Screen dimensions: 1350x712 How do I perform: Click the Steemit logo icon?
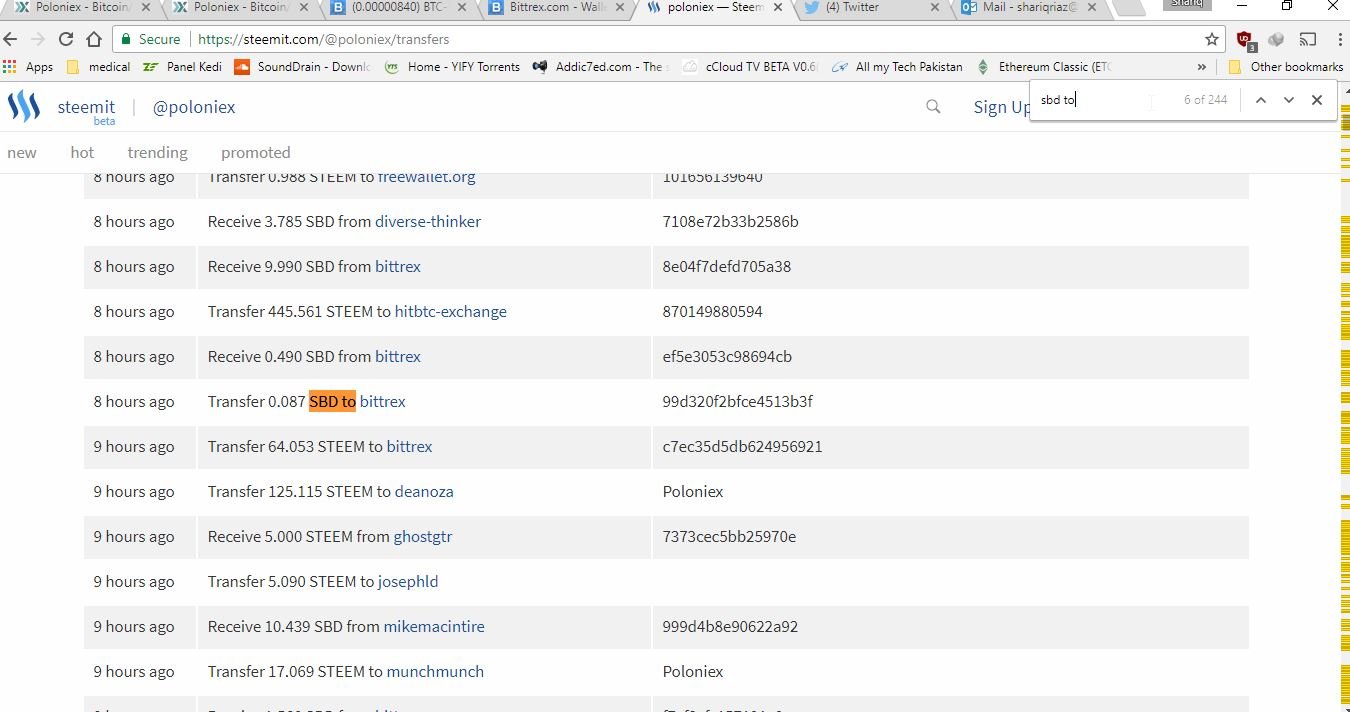pos(23,106)
